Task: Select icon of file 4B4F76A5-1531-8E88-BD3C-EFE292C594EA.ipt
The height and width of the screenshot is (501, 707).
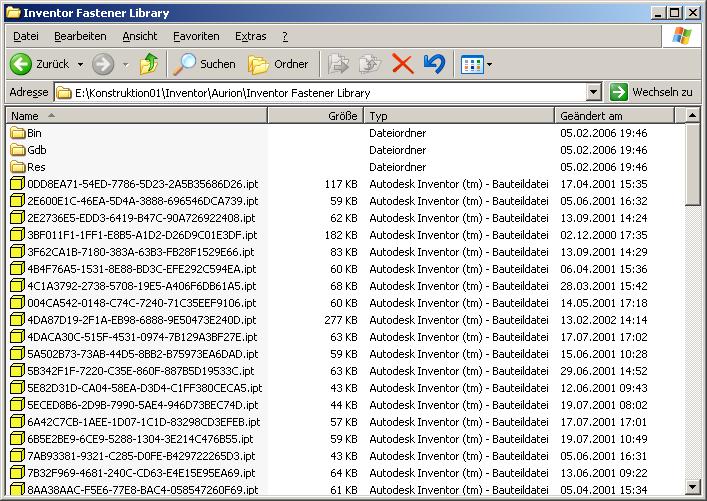Action: (x=17, y=269)
